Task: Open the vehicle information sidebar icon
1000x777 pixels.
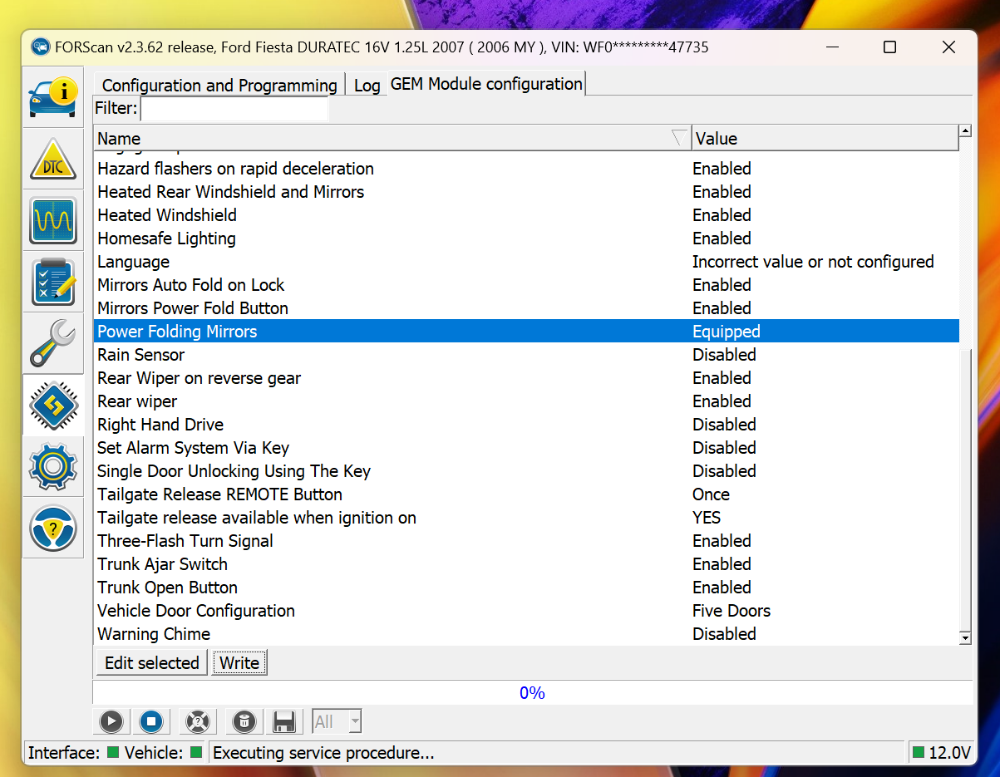Action: click(x=53, y=98)
